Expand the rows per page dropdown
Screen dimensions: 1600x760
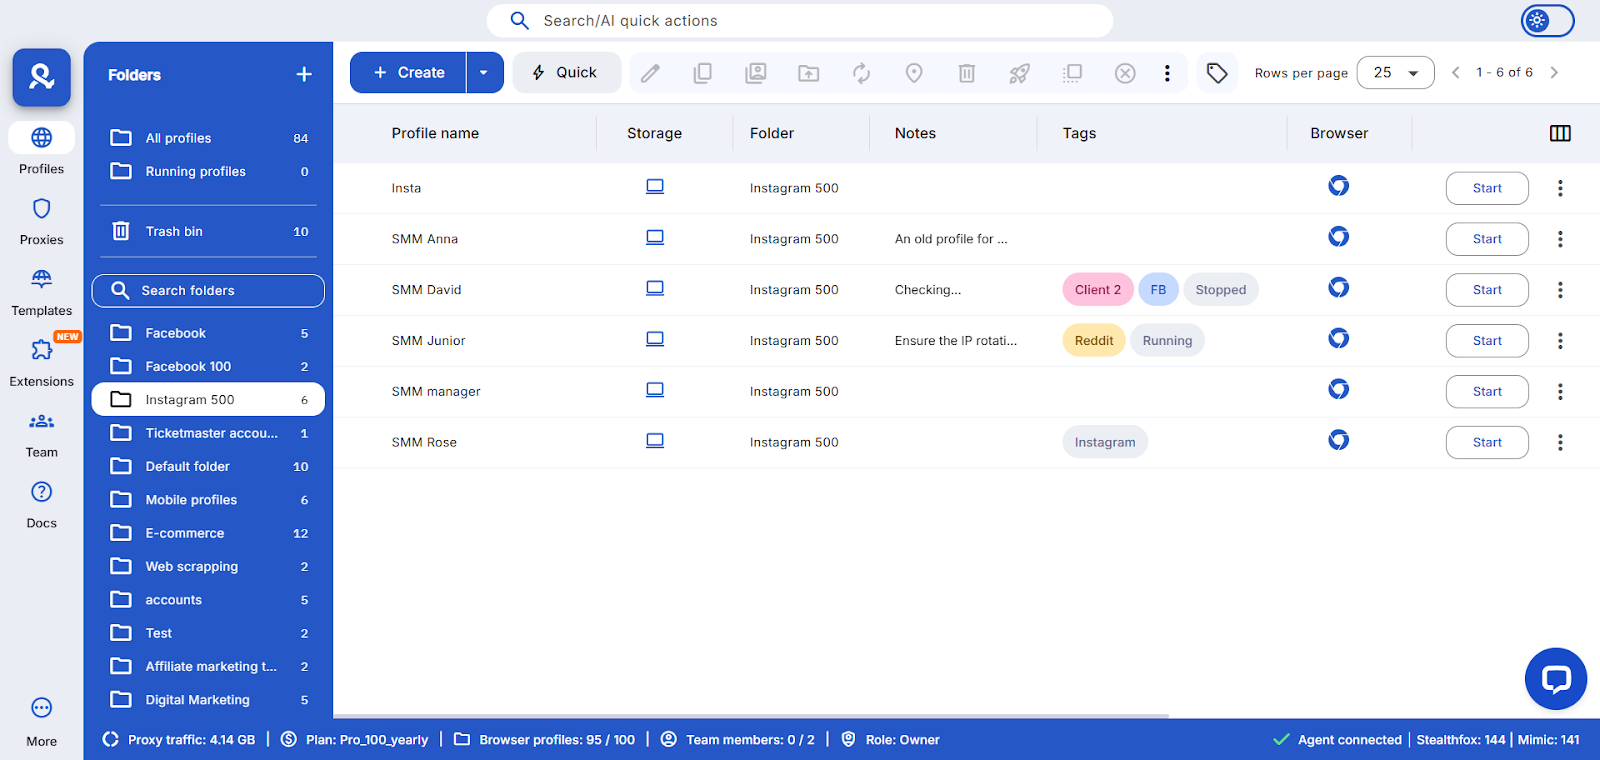(1395, 73)
